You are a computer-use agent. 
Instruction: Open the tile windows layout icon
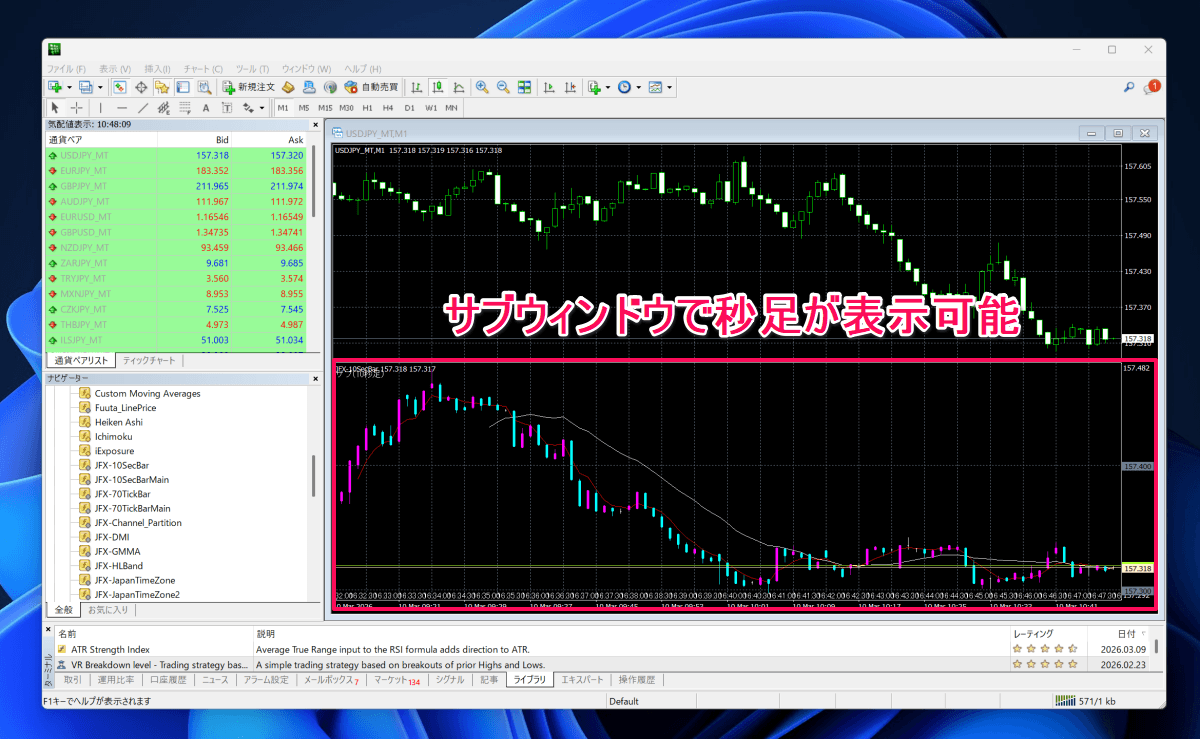[524, 88]
